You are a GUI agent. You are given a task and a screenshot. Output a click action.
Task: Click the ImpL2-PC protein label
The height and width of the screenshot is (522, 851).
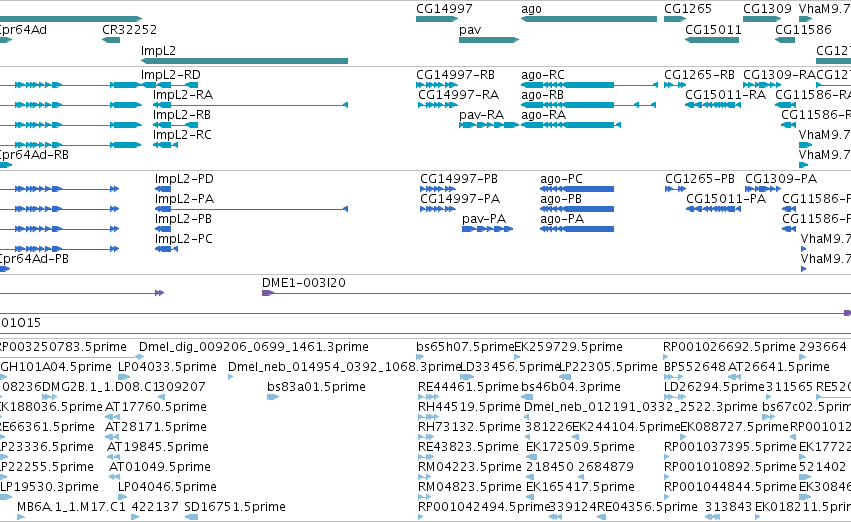point(184,239)
